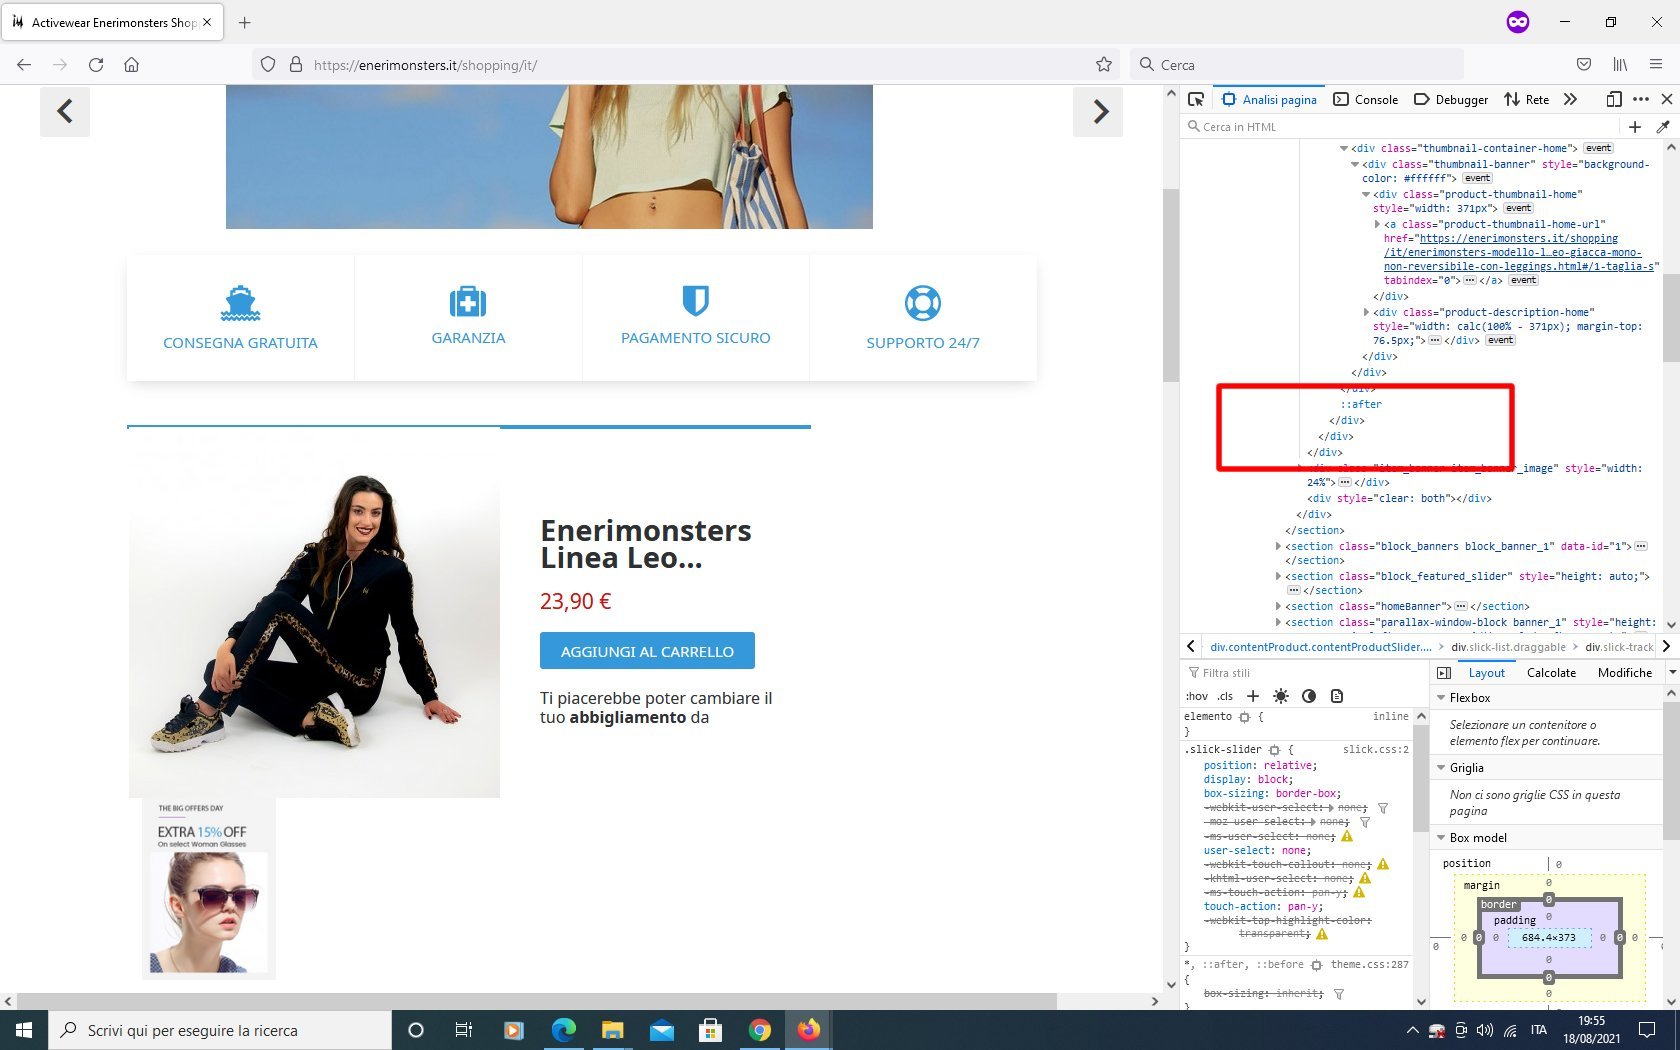Collapse the Flexbox section

tap(1442, 698)
